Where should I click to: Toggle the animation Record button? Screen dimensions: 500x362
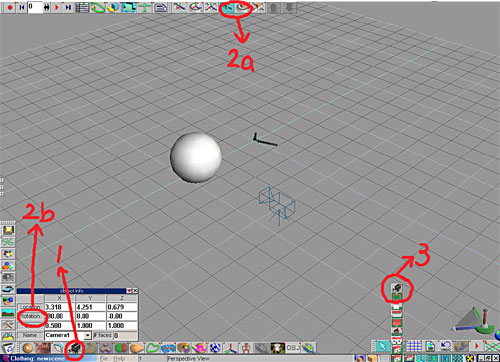(x=10, y=7)
